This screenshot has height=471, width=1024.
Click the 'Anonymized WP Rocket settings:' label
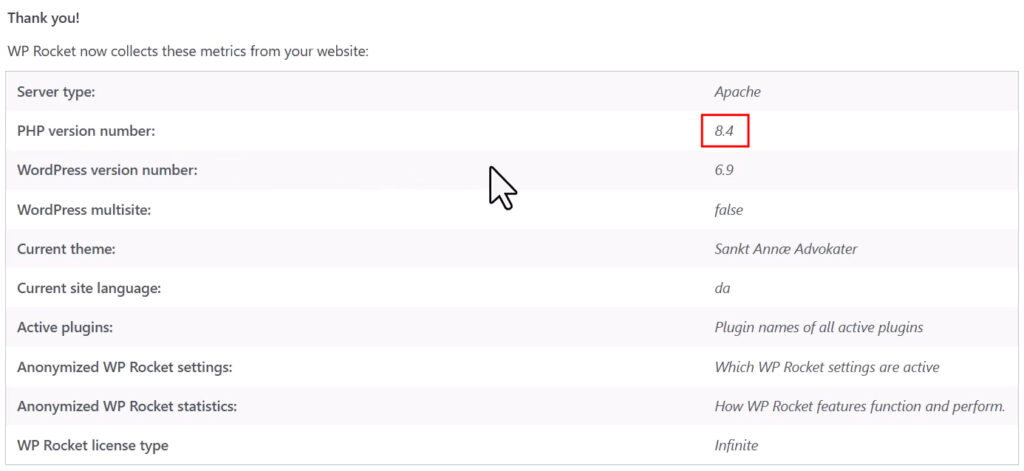(x=125, y=367)
